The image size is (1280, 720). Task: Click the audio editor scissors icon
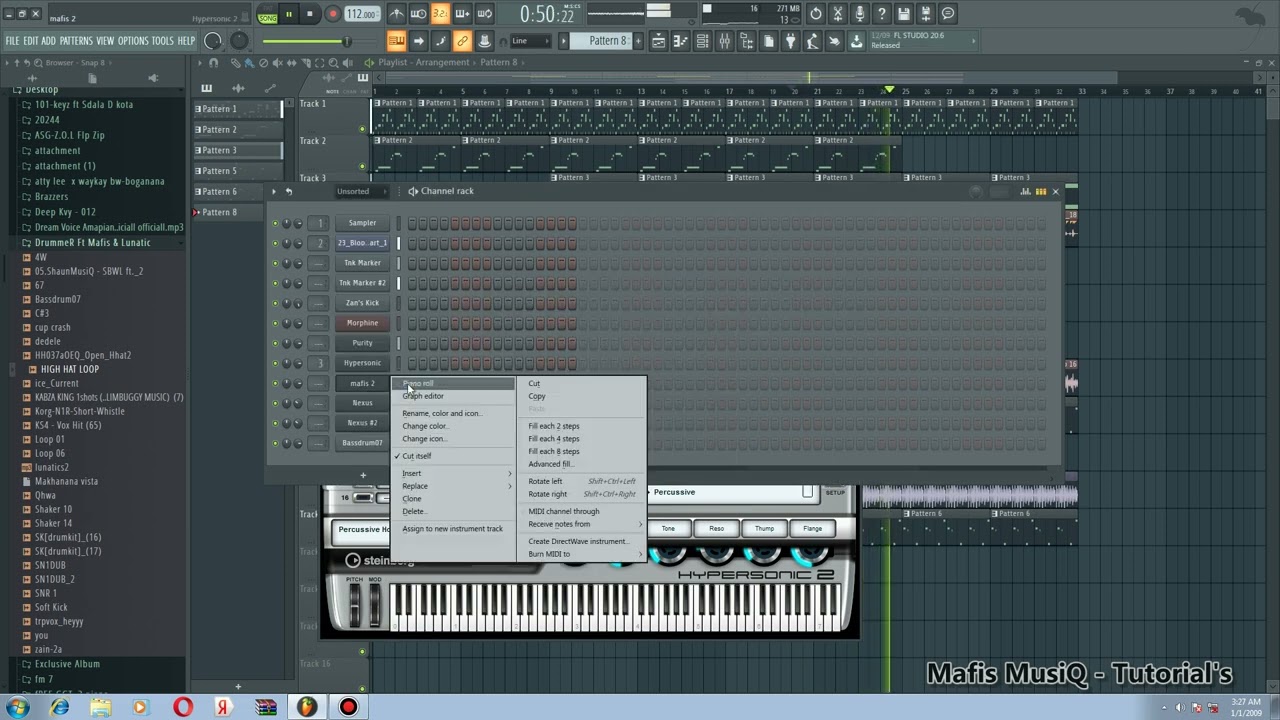coord(838,14)
